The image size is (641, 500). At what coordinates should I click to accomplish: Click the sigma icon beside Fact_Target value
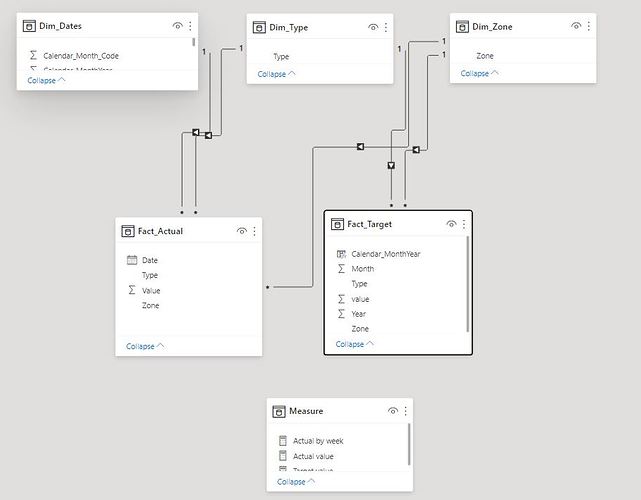tap(341, 299)
